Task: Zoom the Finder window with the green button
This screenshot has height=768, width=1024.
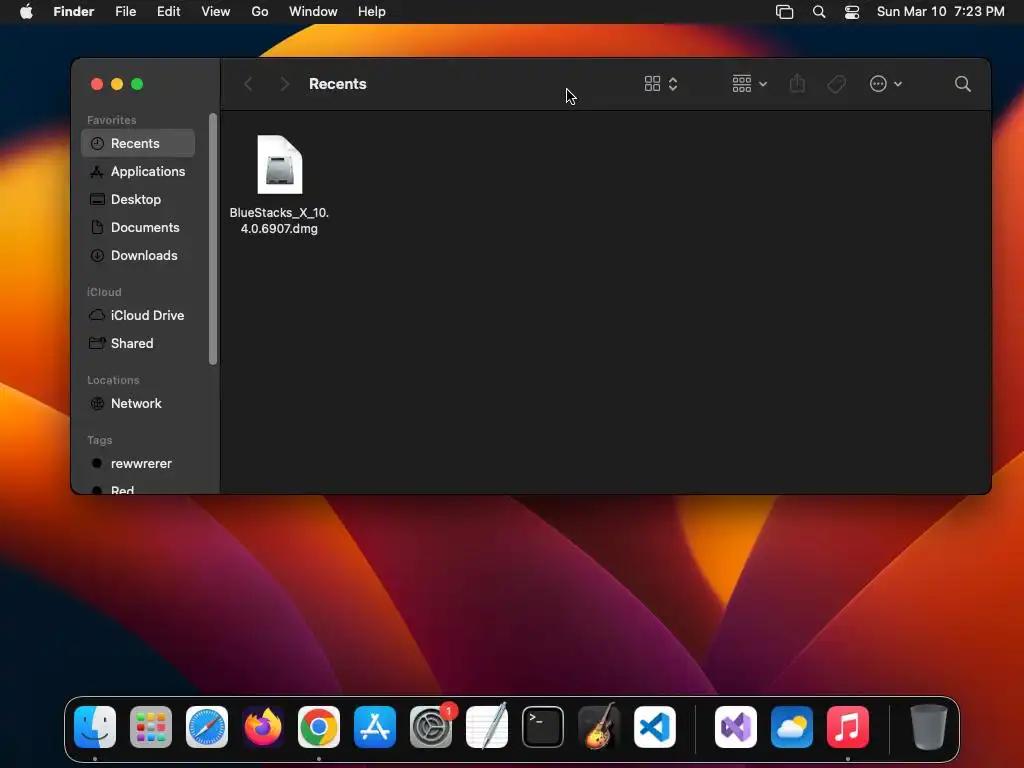Action: [x=137, y=84]
